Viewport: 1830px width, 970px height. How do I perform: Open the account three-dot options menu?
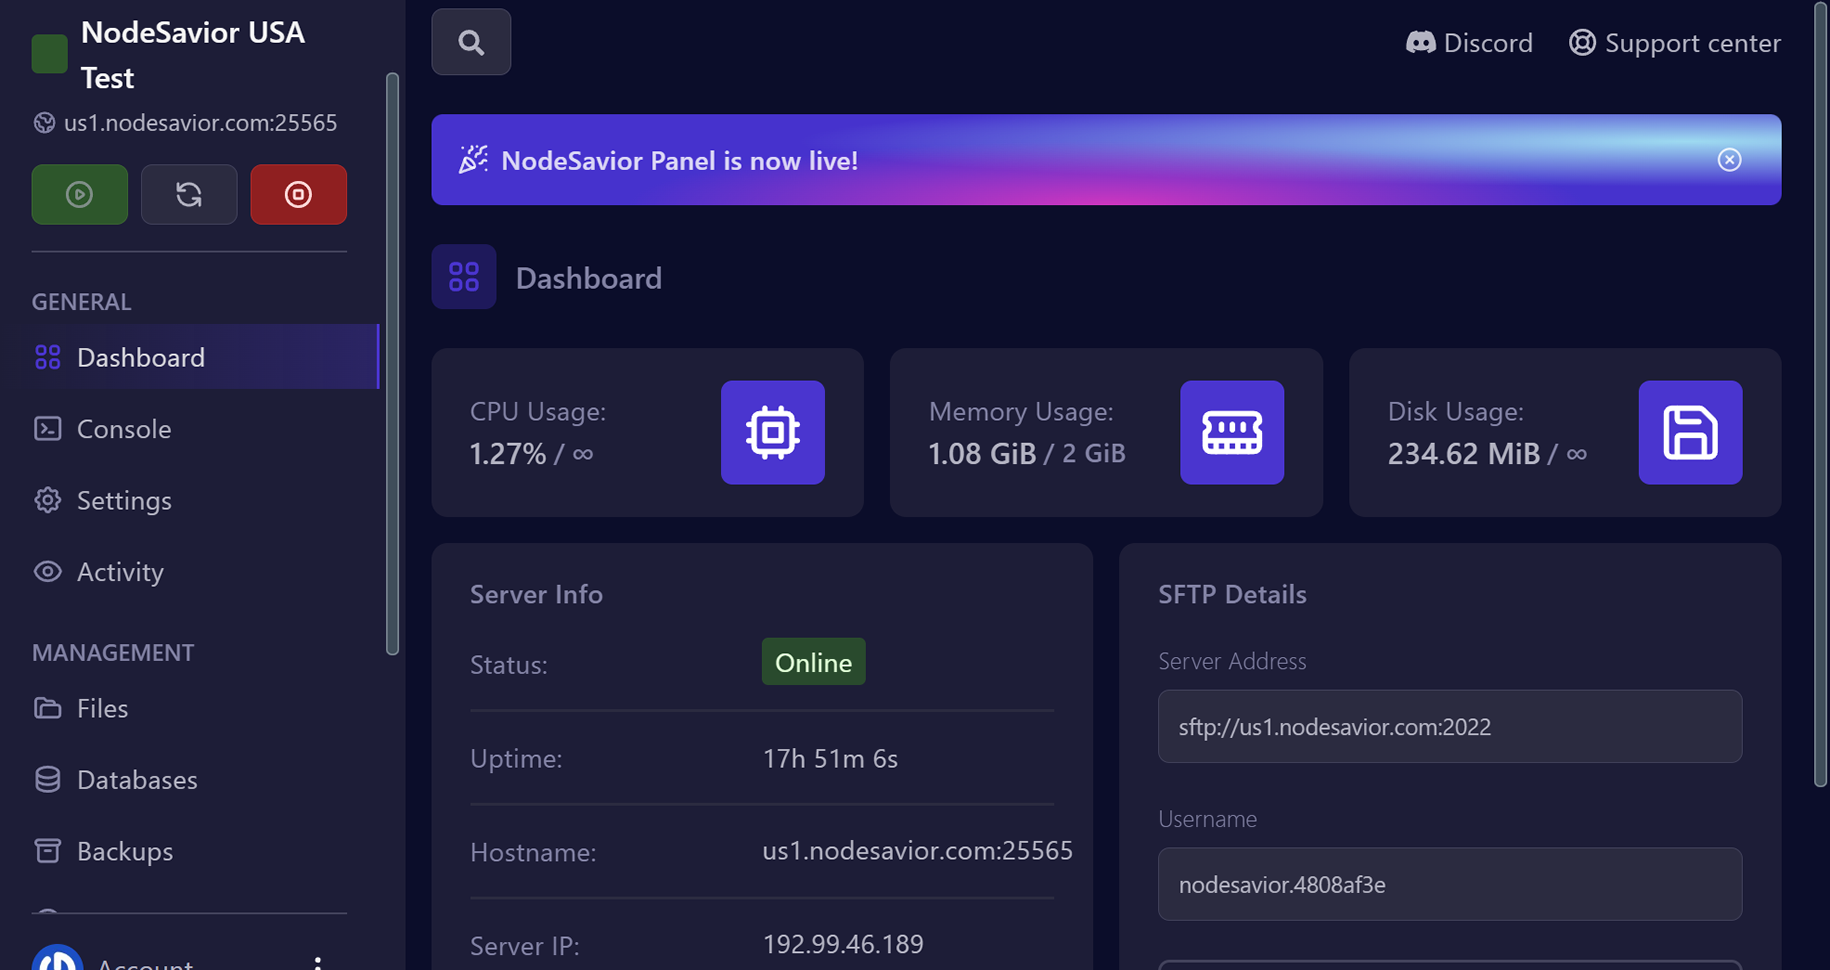click(x=318, y=962)
